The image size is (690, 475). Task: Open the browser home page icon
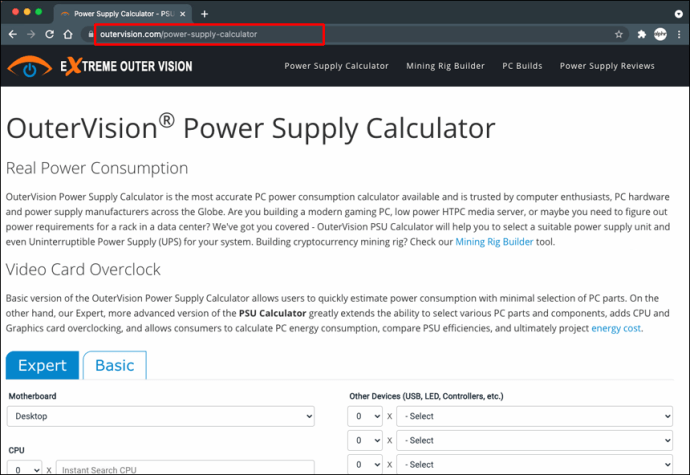coord(68,34)
